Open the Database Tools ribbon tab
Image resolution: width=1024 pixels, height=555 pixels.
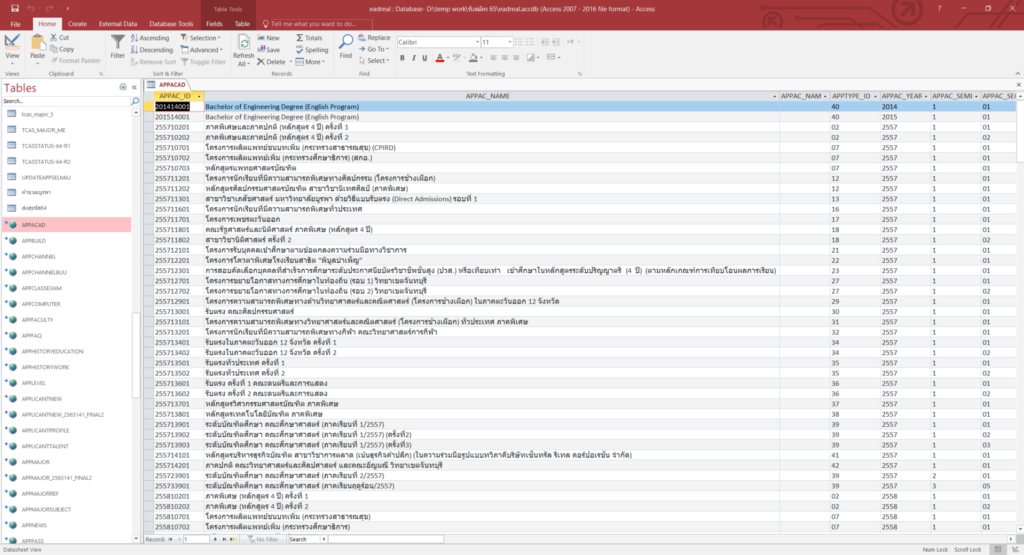tap(170, 22)
